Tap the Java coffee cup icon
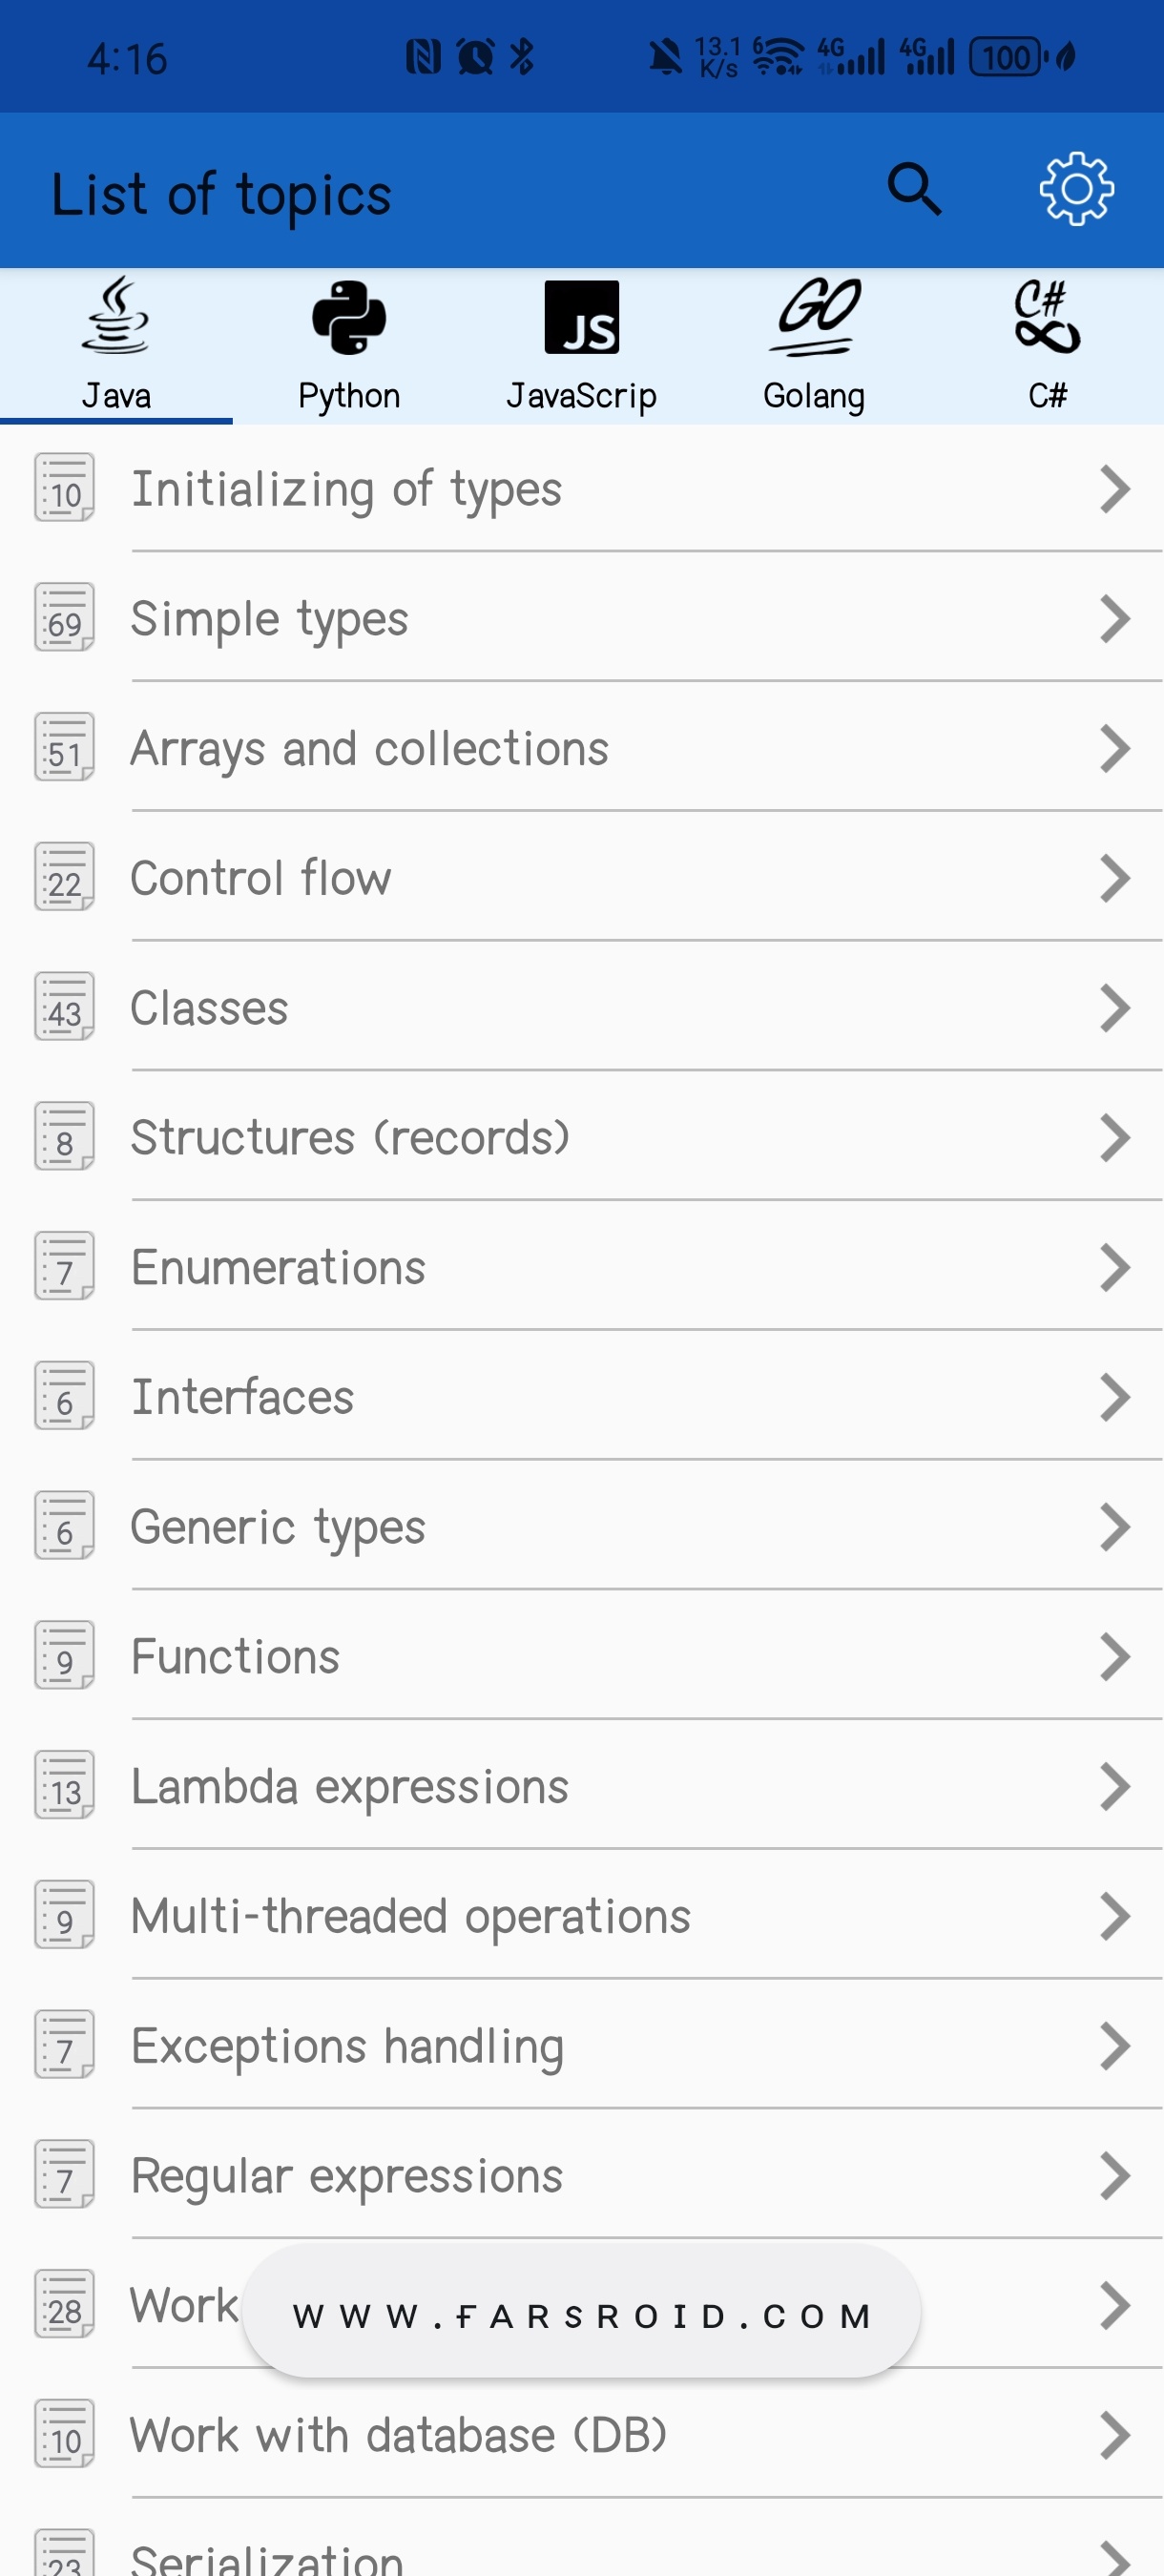The image size is (1164, 2576). pyautogui.click(x=116, y=316)
